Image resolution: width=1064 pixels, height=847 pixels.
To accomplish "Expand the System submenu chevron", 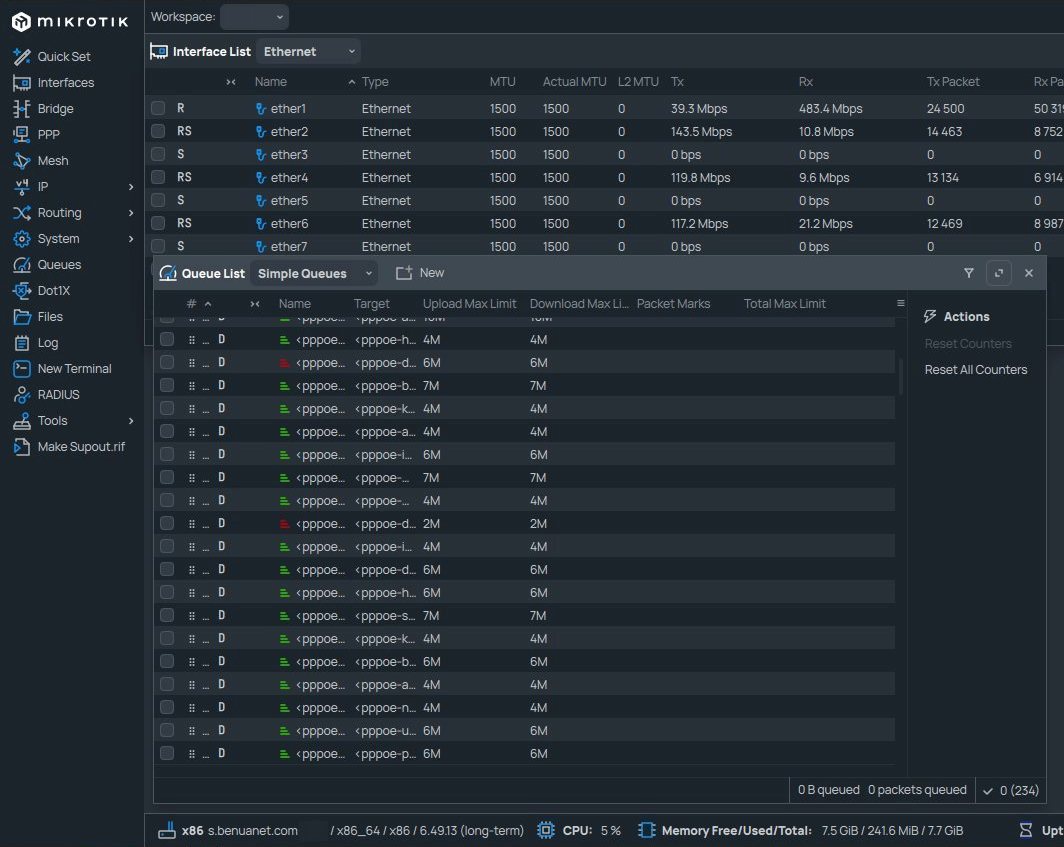I will tap(131, 239).
